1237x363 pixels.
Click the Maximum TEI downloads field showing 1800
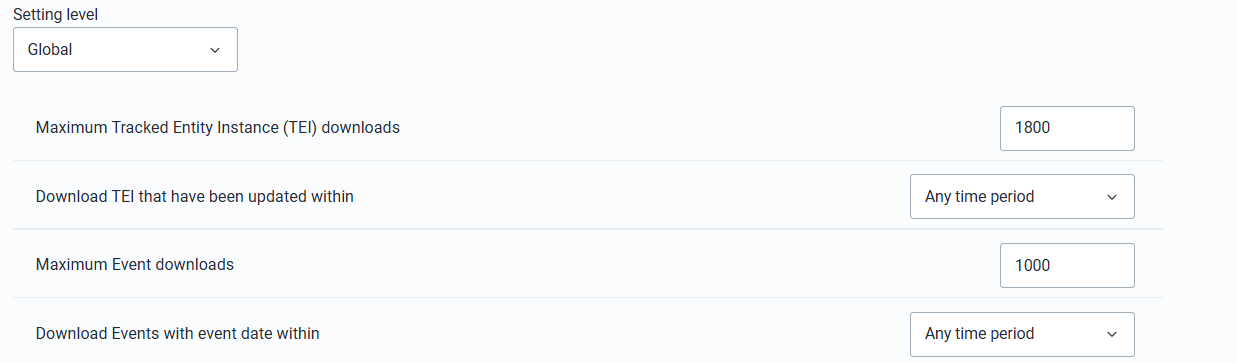[1067, 128]
